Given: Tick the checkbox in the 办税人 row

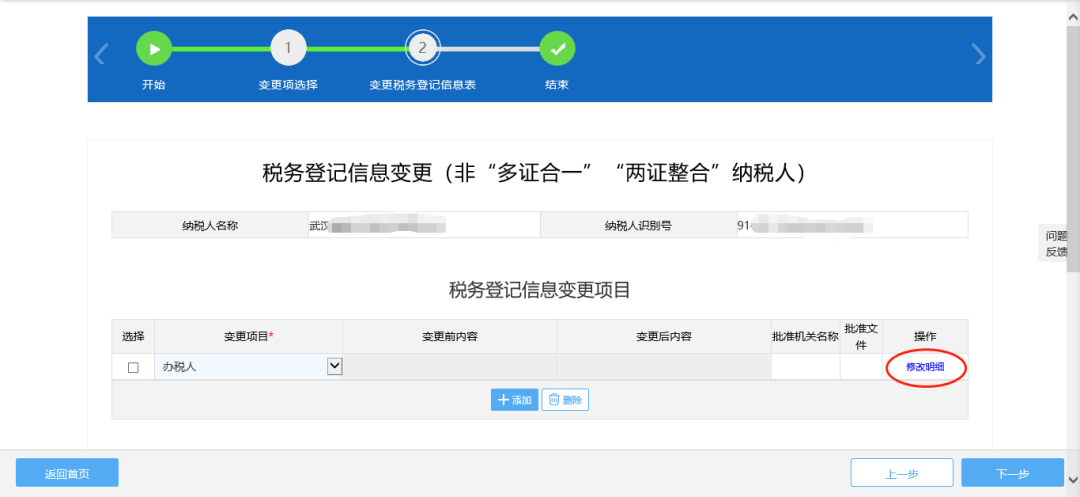Looking at the screenshot, I should (x=133, y=368).
